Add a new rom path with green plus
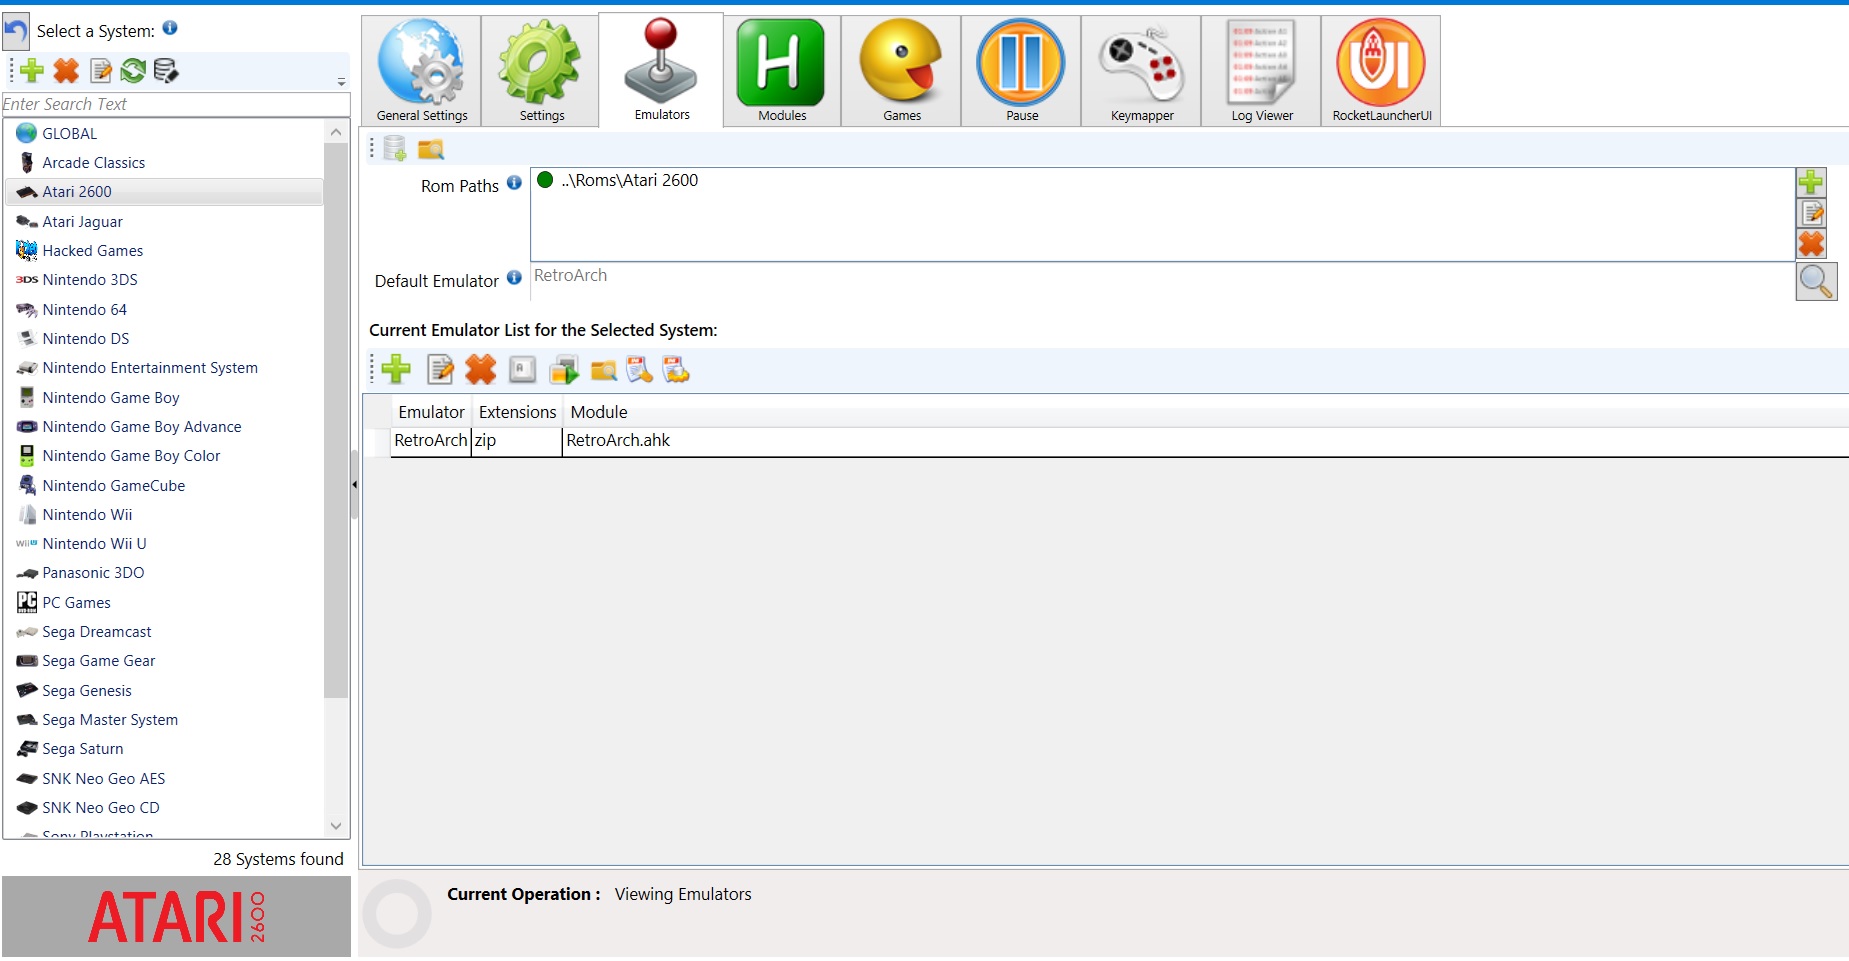 click(x=1811, y=182)
